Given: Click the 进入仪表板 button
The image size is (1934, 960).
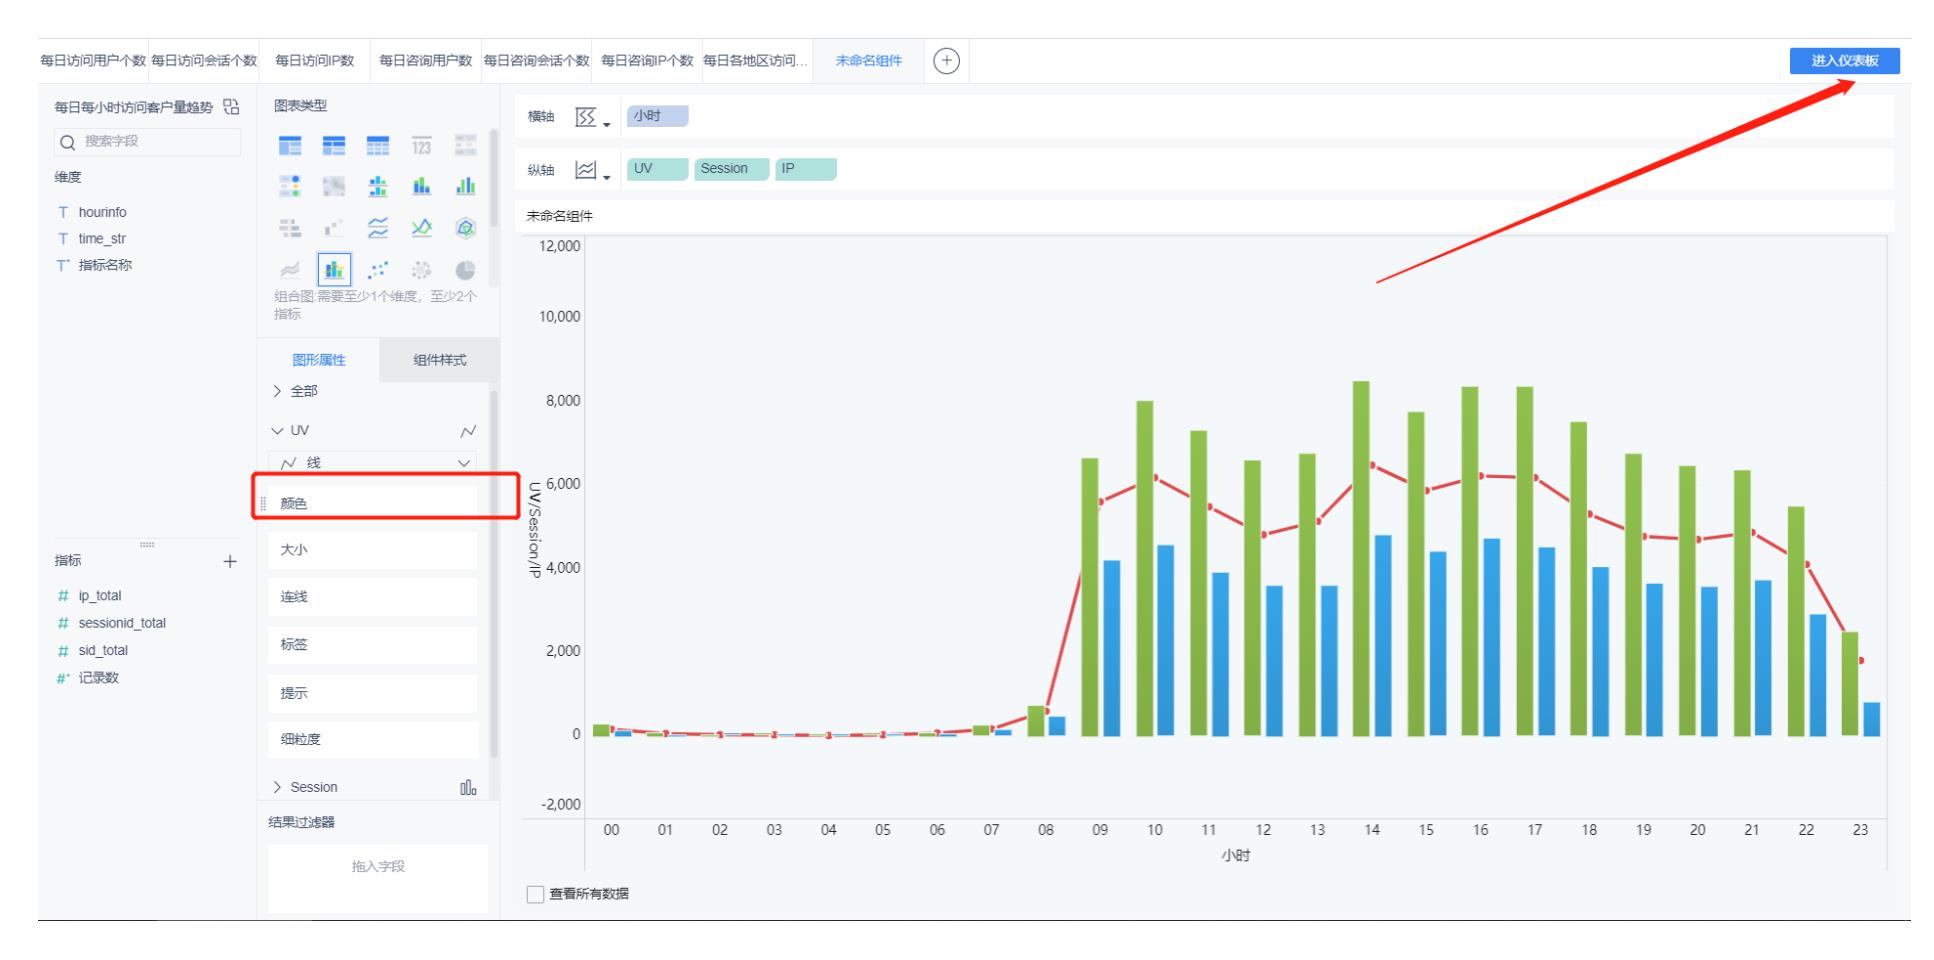Looking at the screenshot, I should [x=1845, y=61].
